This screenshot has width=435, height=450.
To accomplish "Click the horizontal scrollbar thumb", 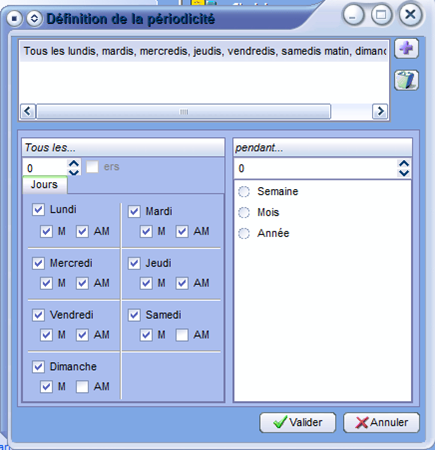I will point(184,111).
